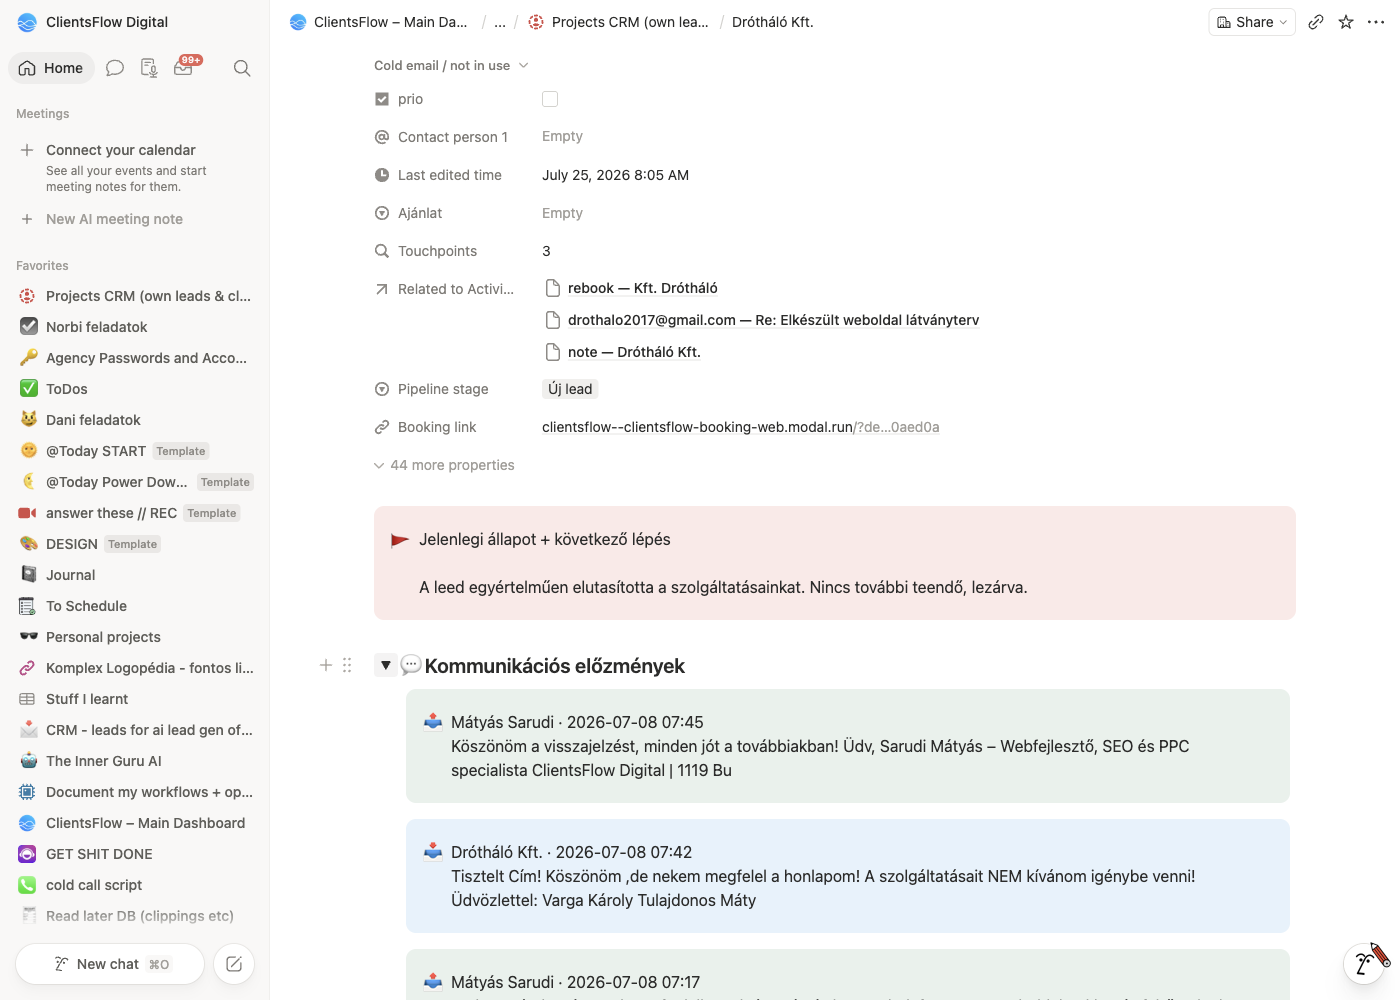Open Stuff I learnt page
The height and width of the screenshot is (1000, 1400).
click(135, 699)
